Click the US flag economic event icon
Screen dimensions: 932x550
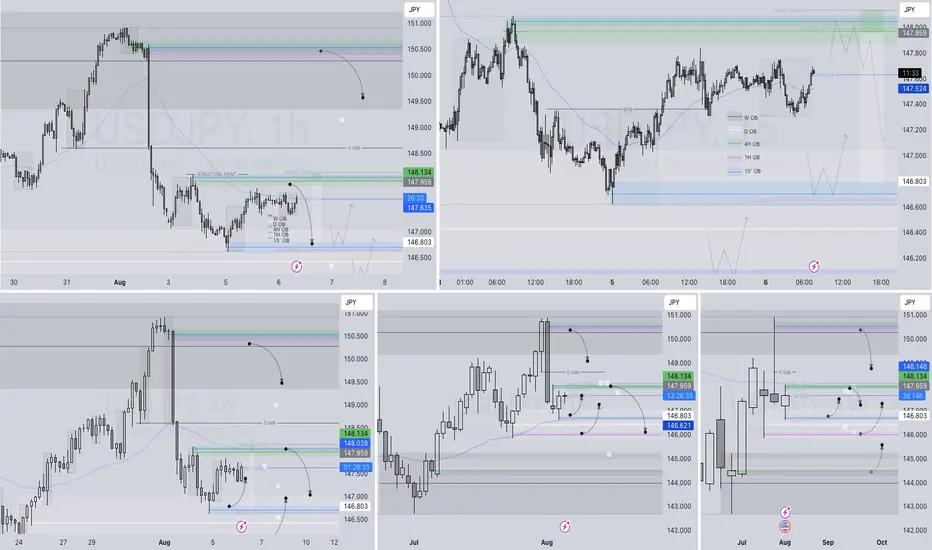pos(785,526)
